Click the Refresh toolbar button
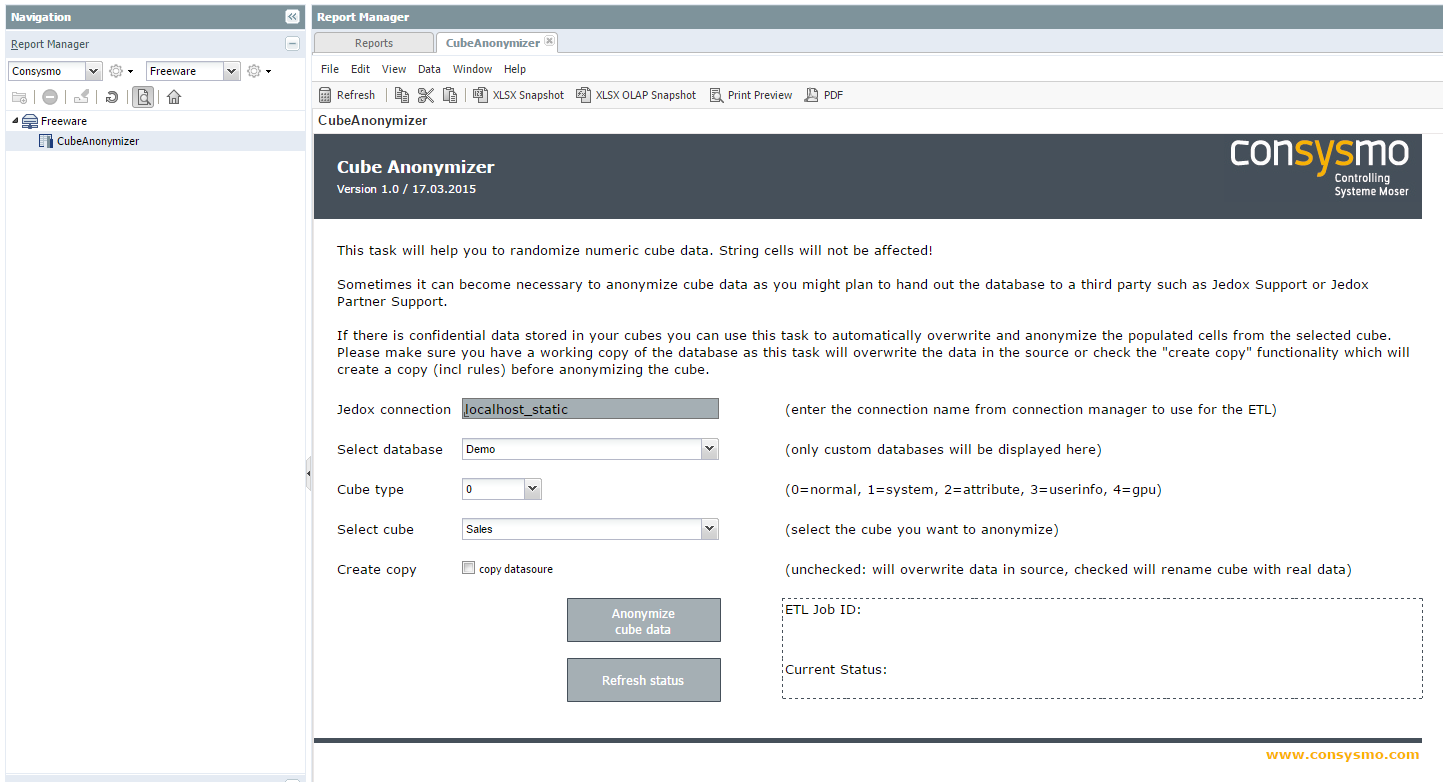This screenshot has width=1443, height=782. click(347, 95)
